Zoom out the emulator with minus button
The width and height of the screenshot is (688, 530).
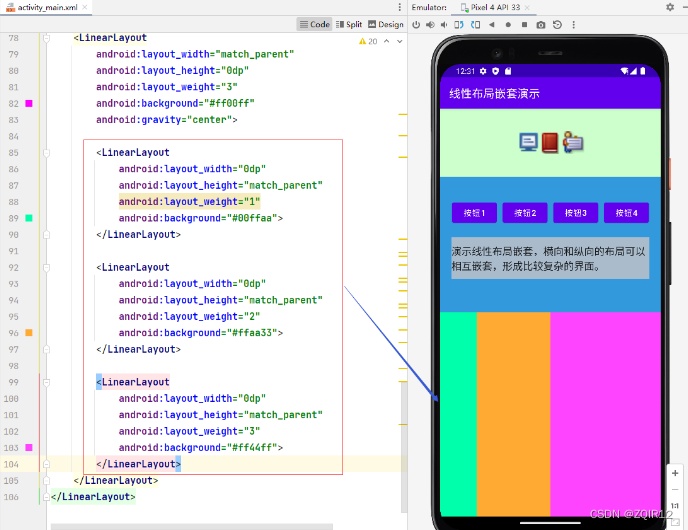675,490
